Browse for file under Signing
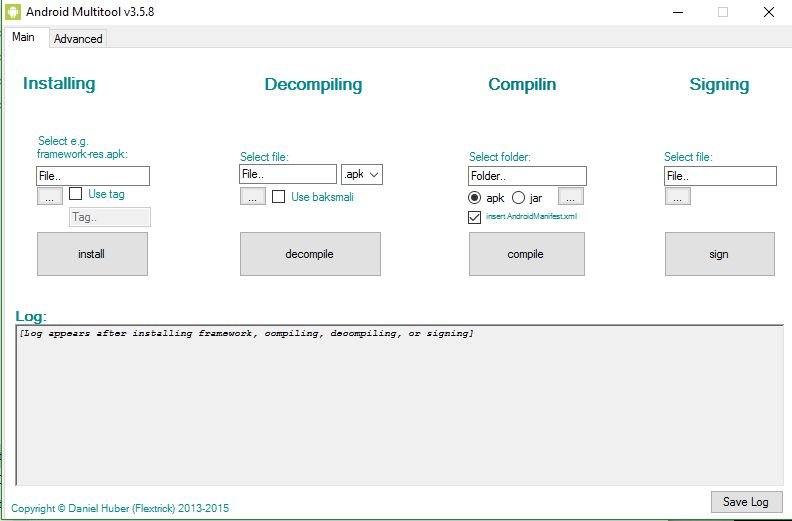Image resolution: width=792 pixels, height=521 pixels. pos(677,196)
